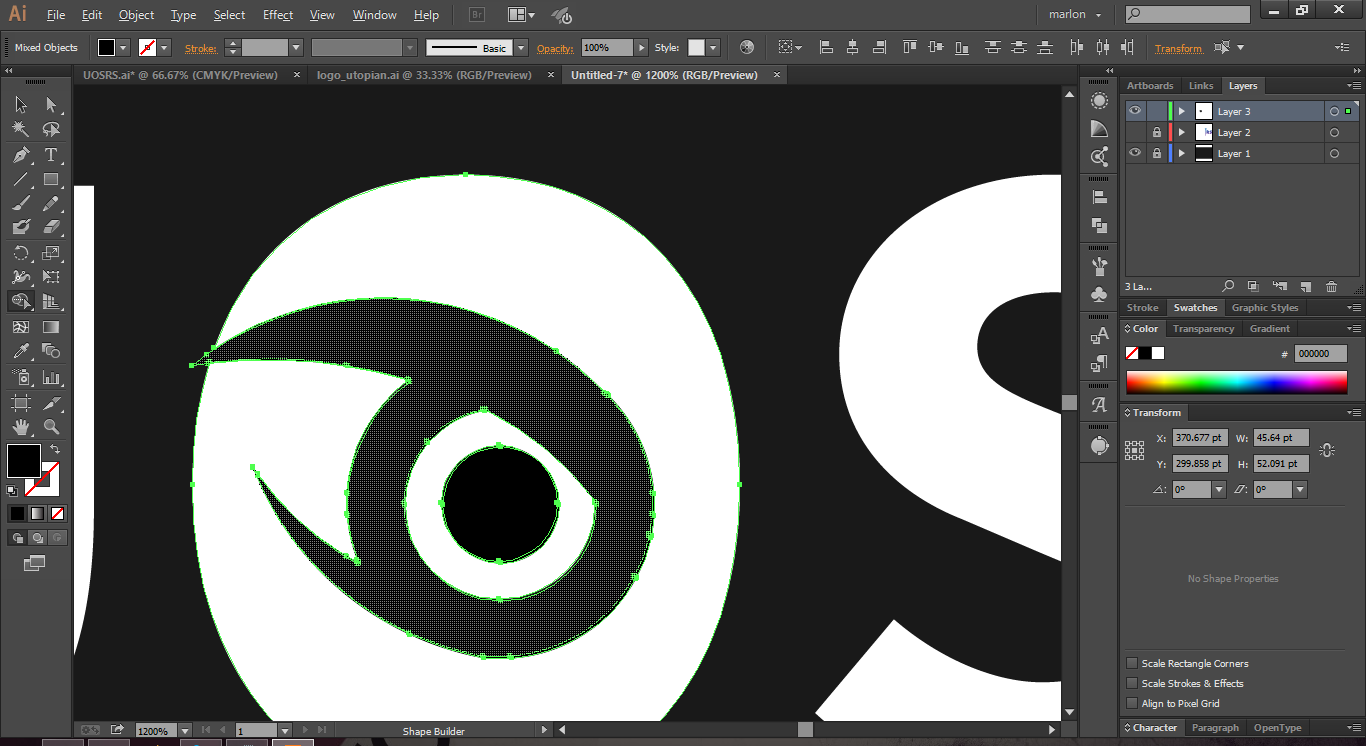Pick a color from the spectrum bar

[x=1236, y=383]
